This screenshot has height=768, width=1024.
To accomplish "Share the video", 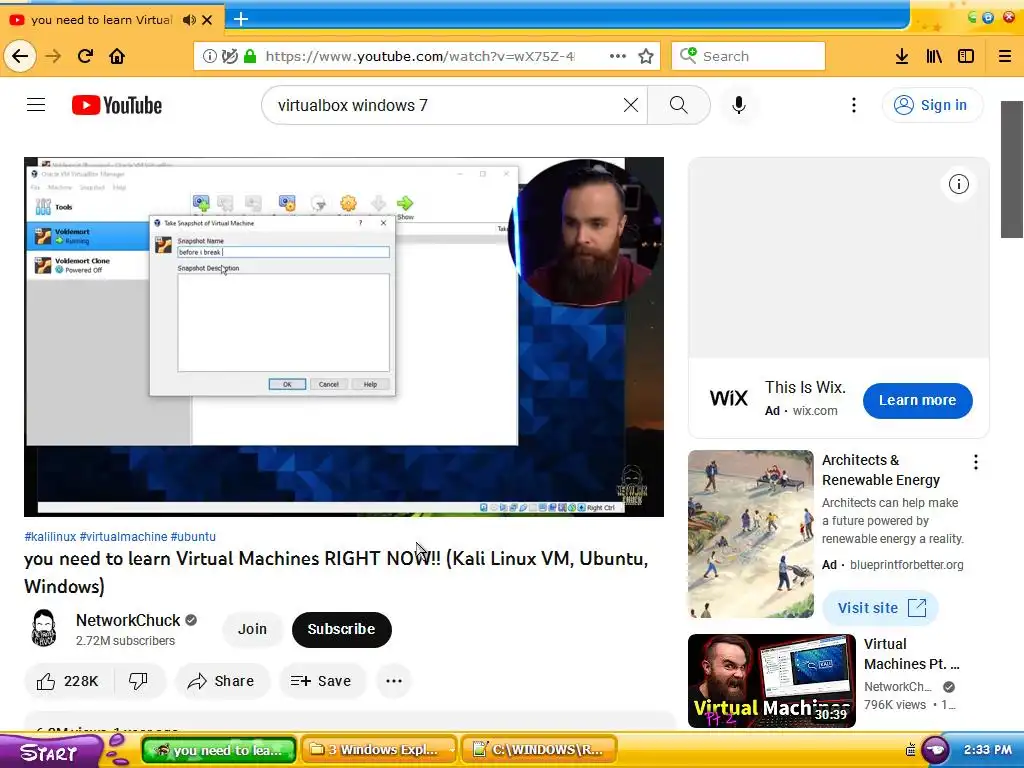I will [x=221, y=681].
